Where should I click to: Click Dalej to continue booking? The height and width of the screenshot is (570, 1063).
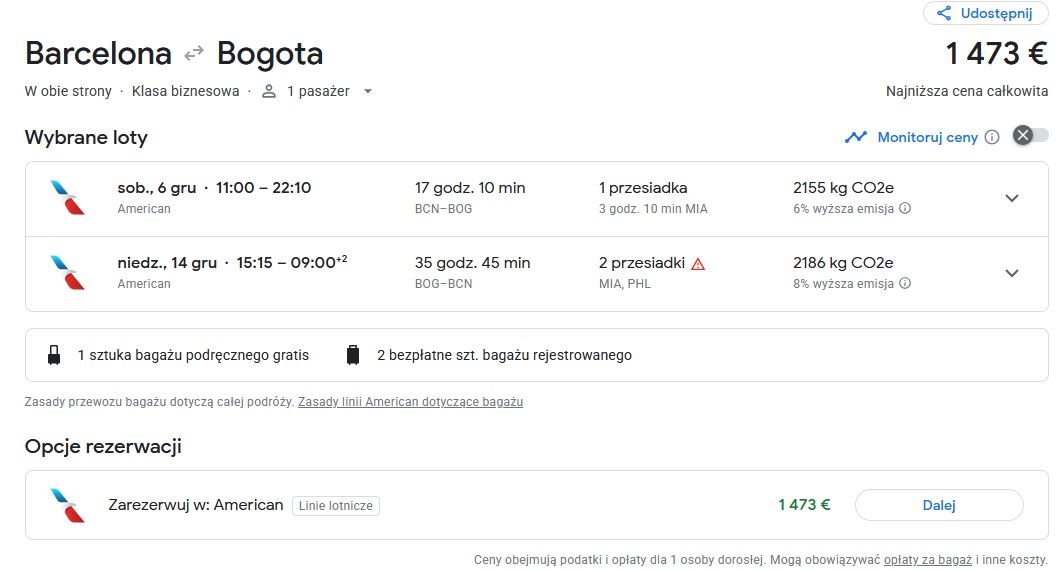(939, 505)
